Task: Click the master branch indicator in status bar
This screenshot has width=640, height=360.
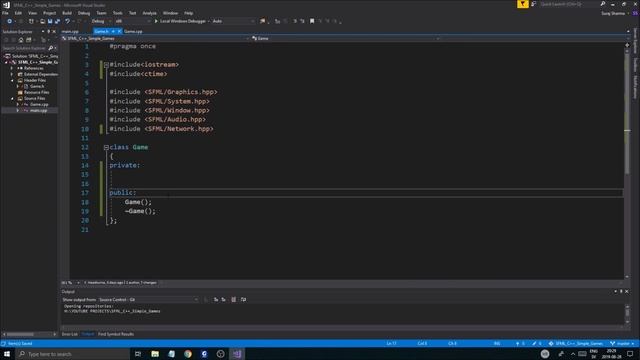Action: click(622, 344)
